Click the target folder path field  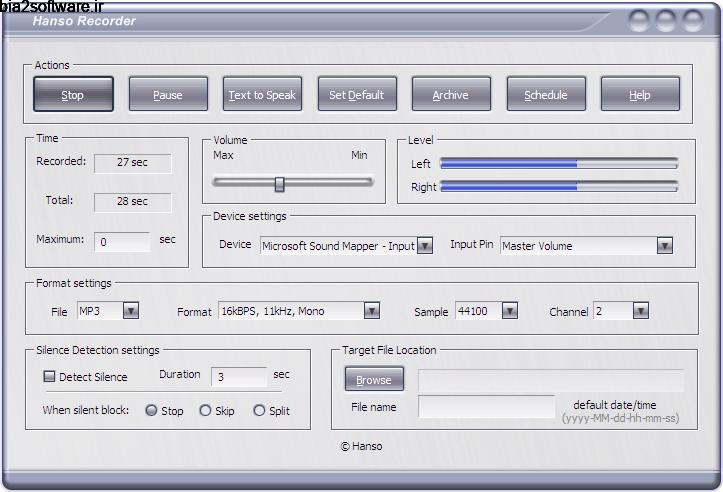pyautogui.click(x=551, y=380)
